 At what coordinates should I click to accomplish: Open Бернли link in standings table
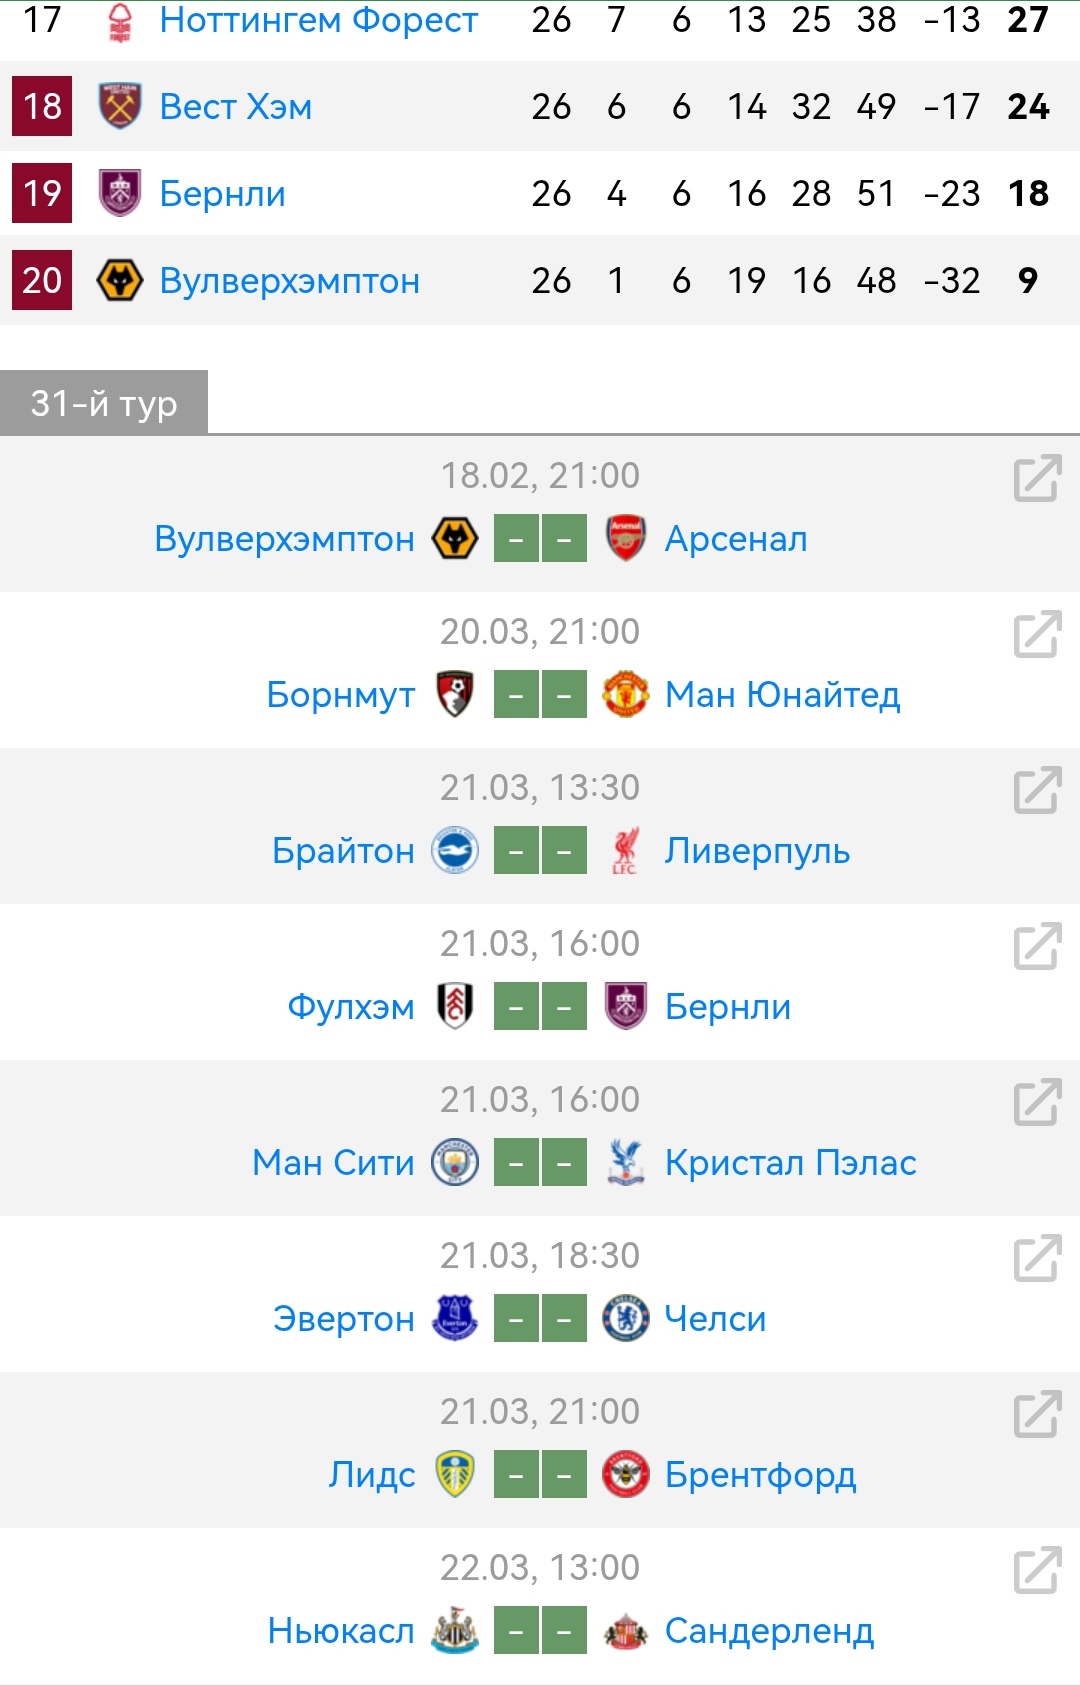[x=222, y=194]
